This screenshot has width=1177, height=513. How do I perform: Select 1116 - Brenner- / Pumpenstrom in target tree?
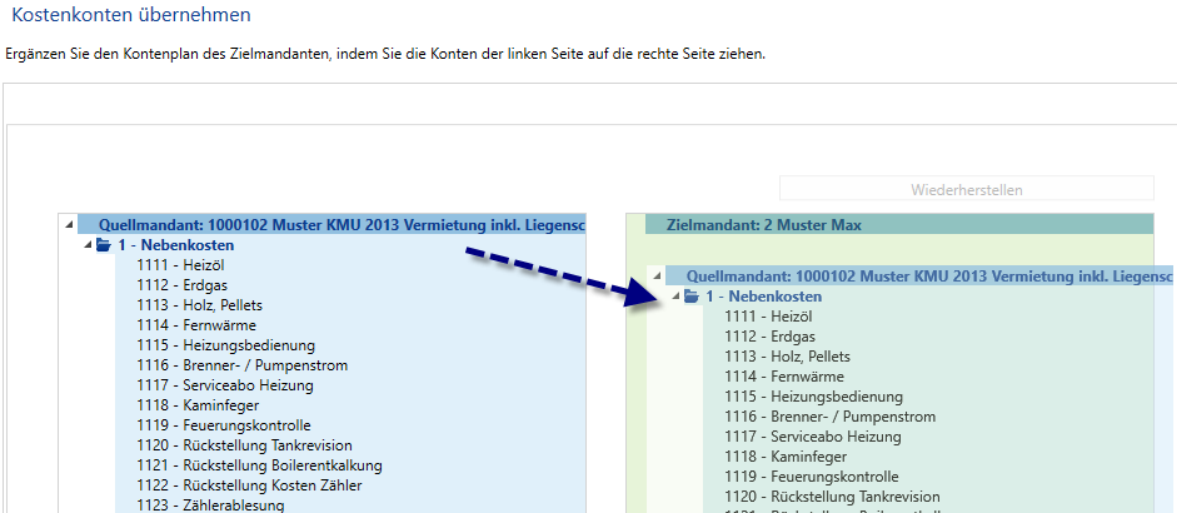pos(829,417)
